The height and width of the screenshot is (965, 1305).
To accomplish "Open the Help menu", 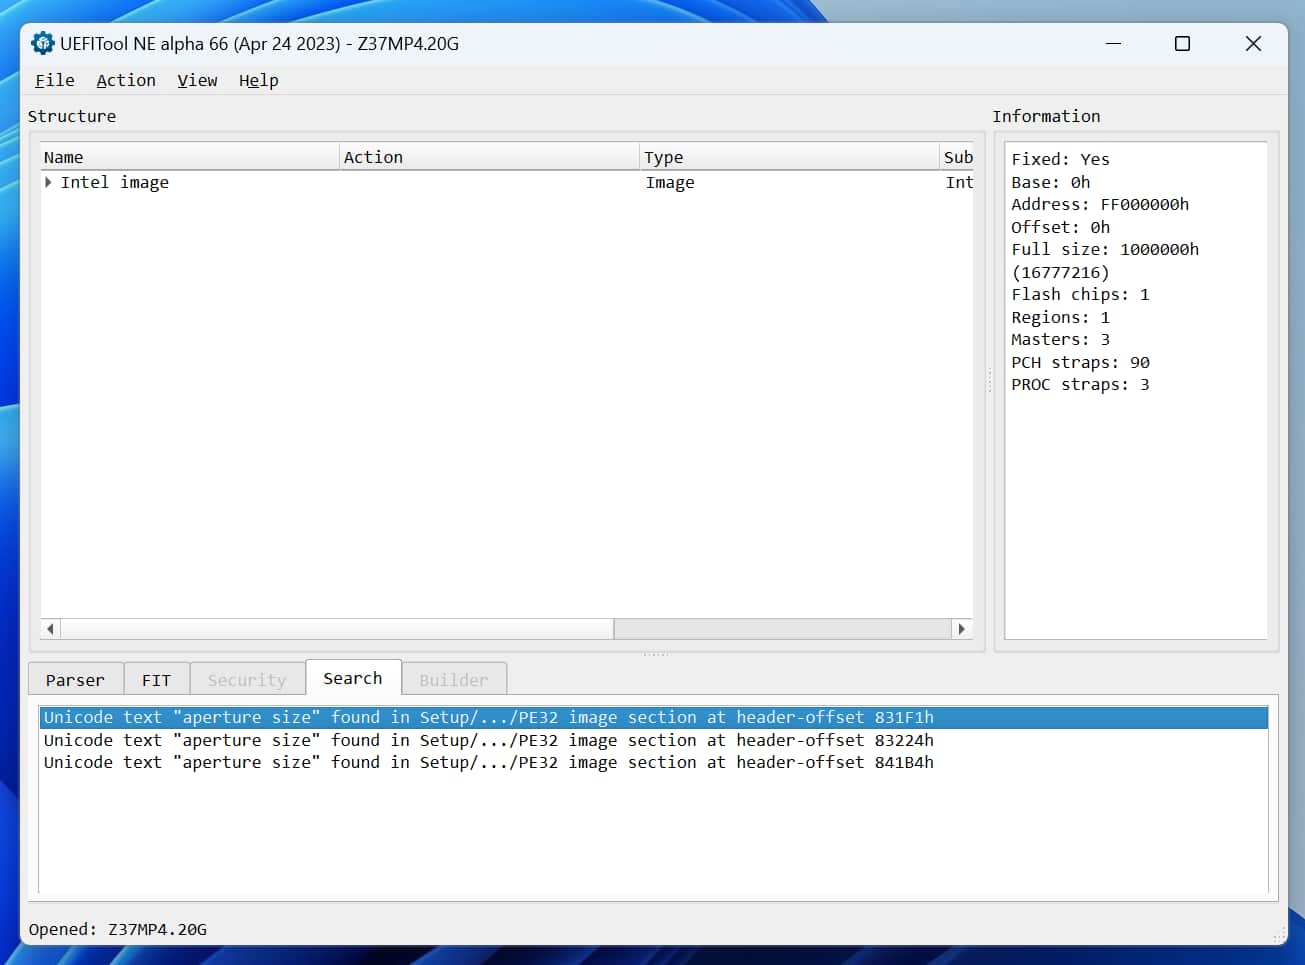I will pyautogui.click(x=258, y=80).
